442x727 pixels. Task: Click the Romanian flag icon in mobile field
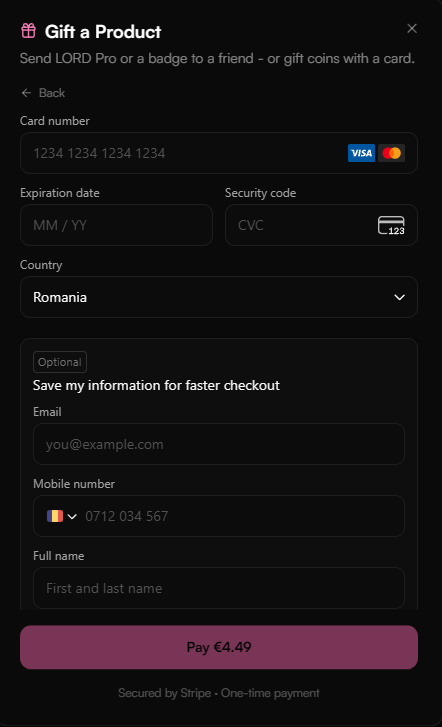[x=55, y=516]
